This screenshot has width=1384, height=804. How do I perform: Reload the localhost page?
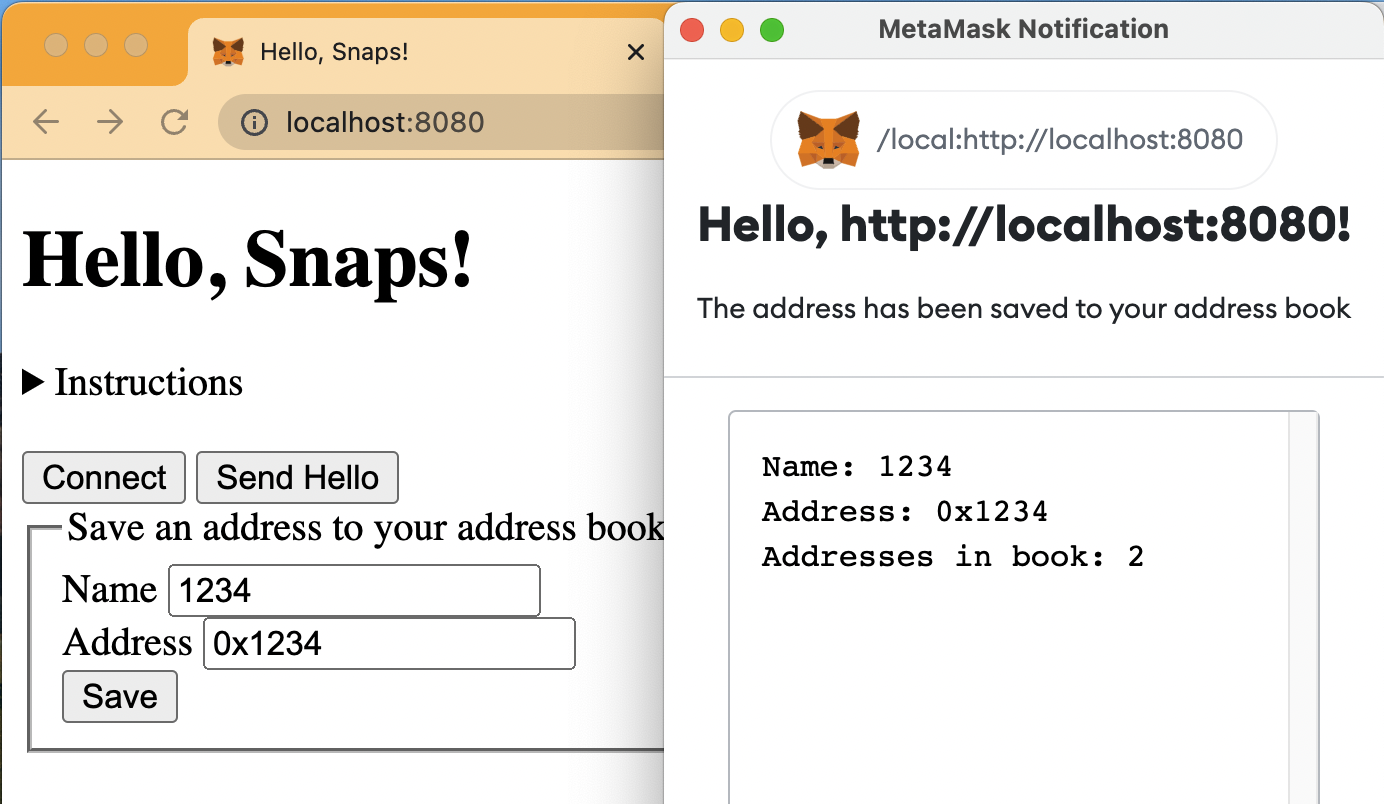[175, 122]
